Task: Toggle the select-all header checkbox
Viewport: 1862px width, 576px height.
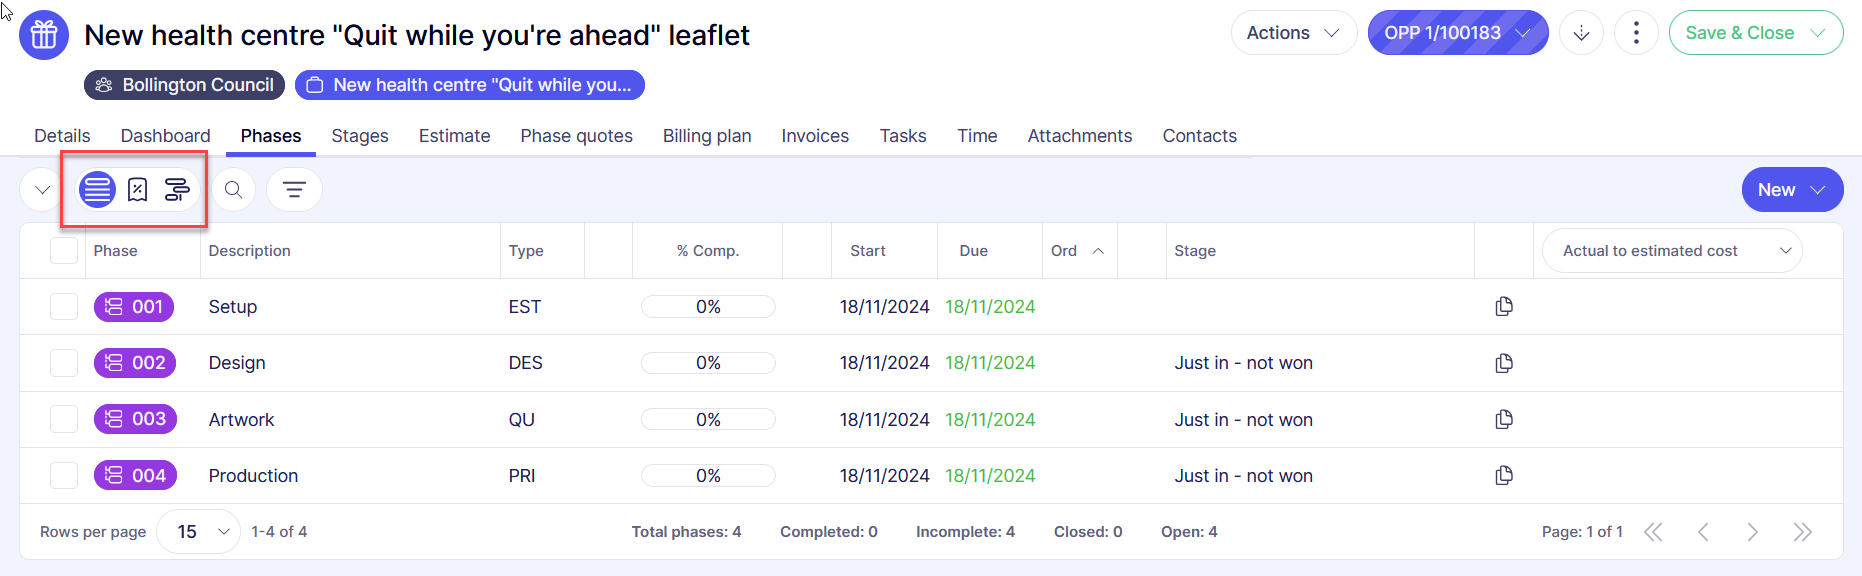Action: [64, 251]
